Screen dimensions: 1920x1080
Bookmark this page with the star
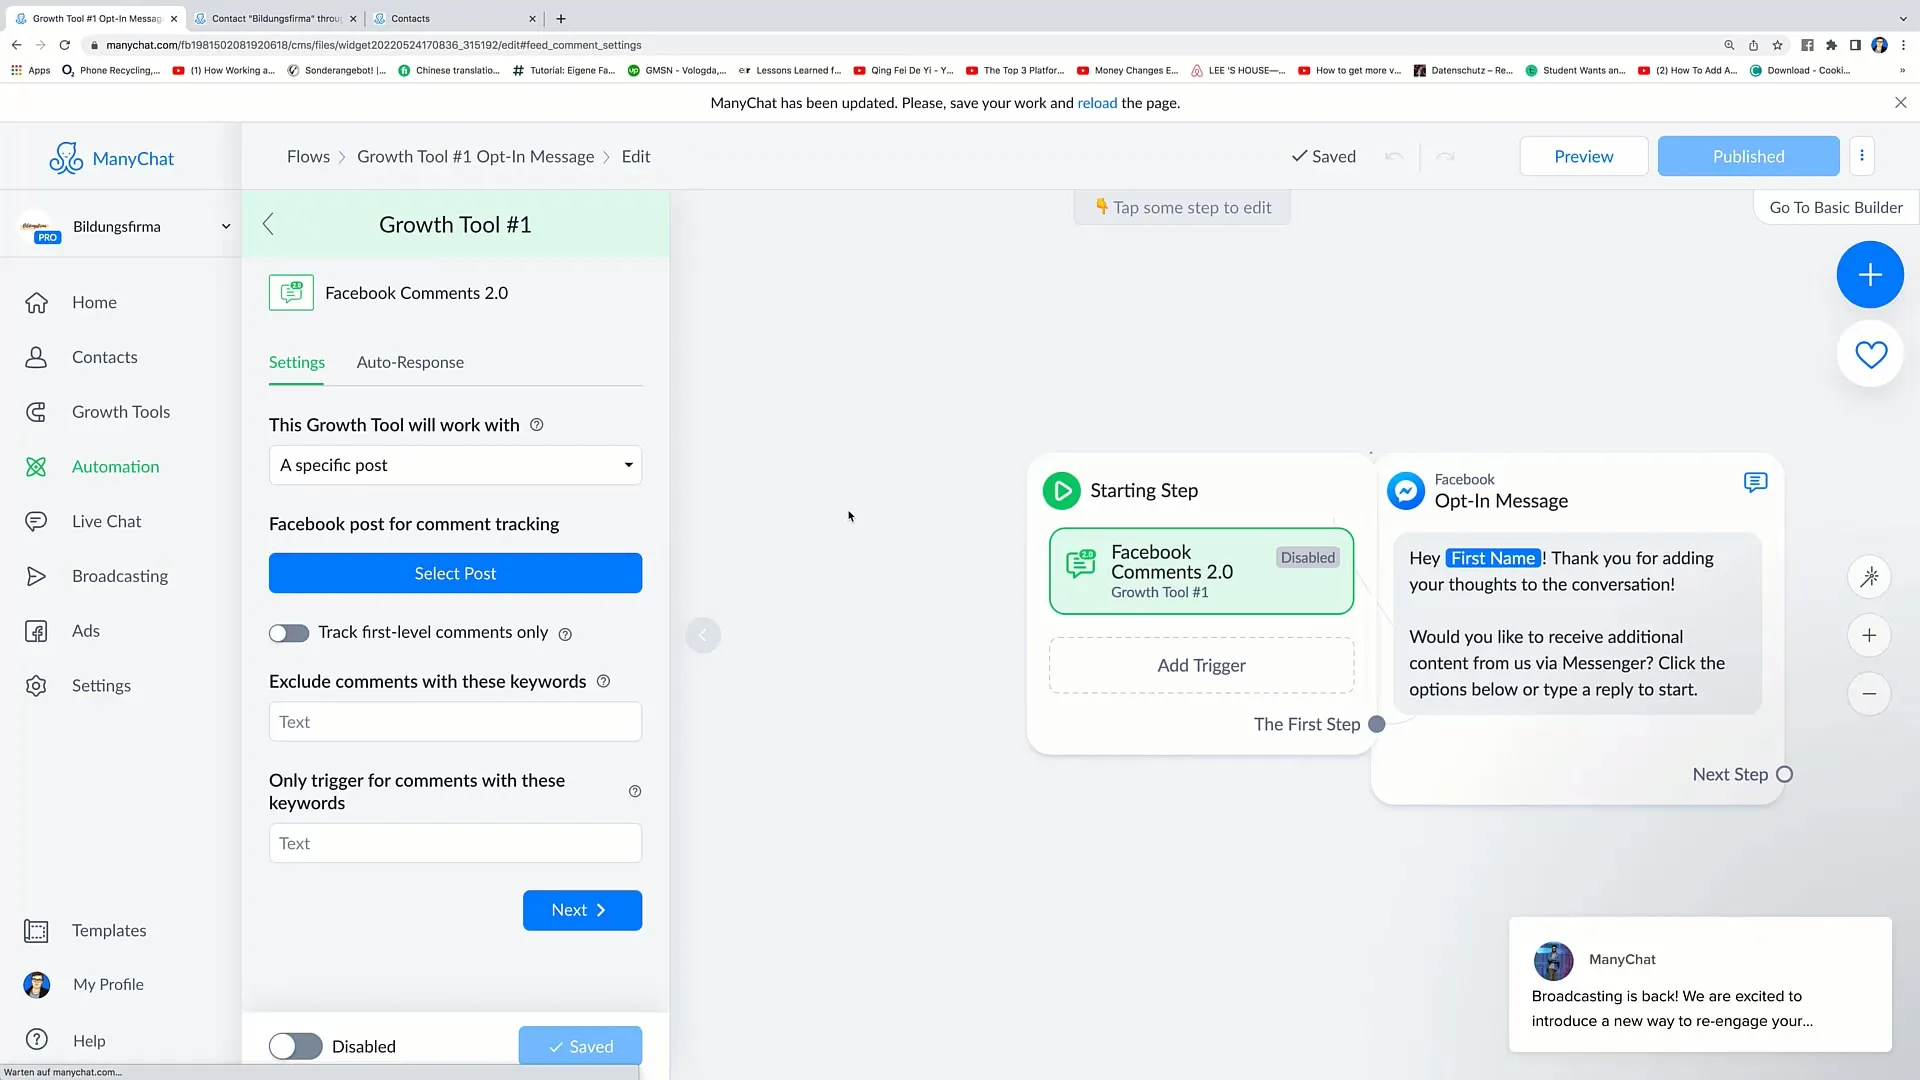[1777, 45]
